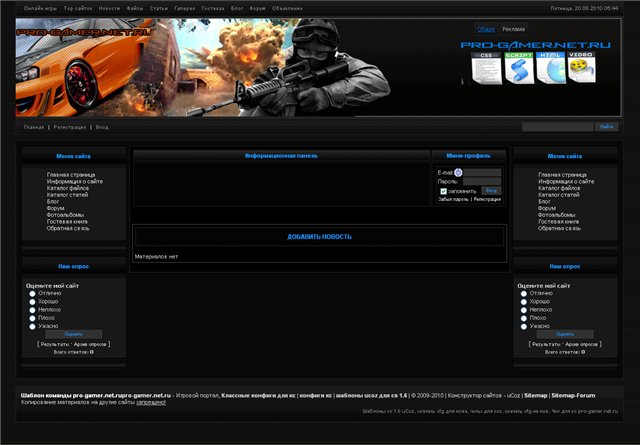Screen dimensions: 640x445
Task: Open 'Top сайтов' in the top navigation
Action: pos(78,8)
